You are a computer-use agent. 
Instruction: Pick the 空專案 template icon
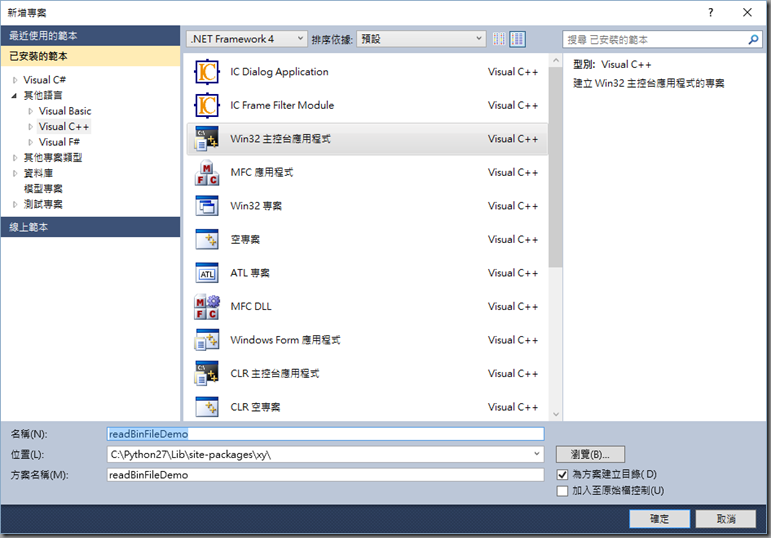[207, 239]
